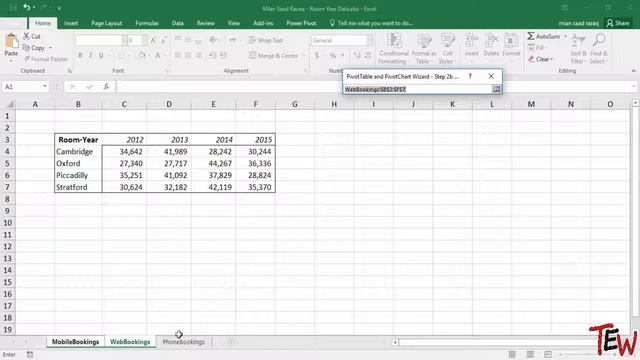Click the Delete cells icon
This screenshot has height=360, width=640.
[491, 41]
